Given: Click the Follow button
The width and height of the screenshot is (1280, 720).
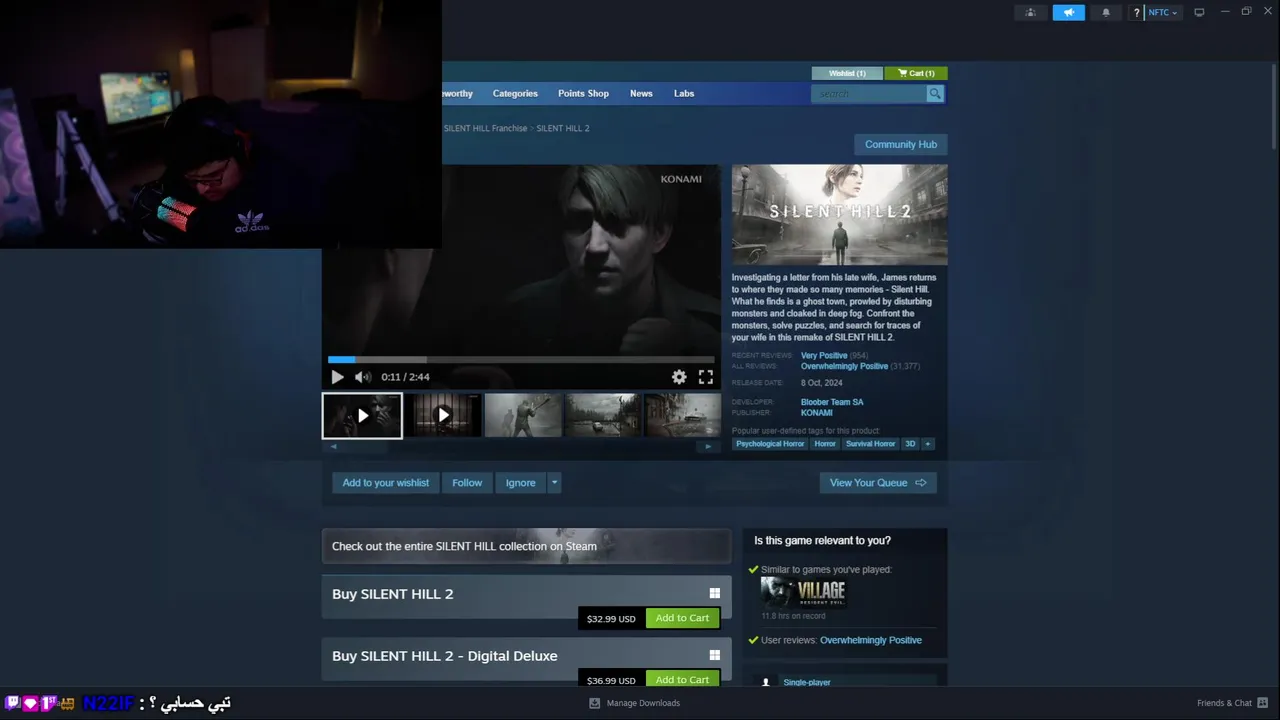Looking at the screenshot, I should [x=467, y=483].
